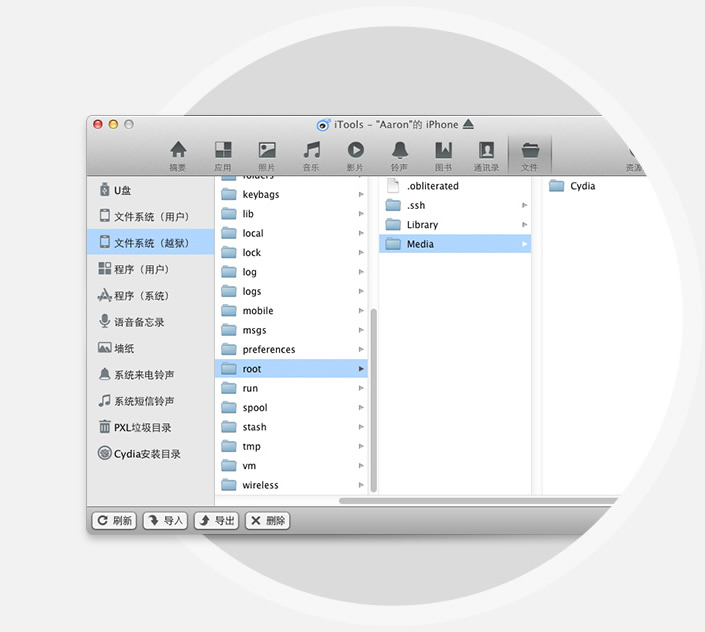Select the wireless folder
The height and width of the screenshot is (632, 705).
point(291,485)
